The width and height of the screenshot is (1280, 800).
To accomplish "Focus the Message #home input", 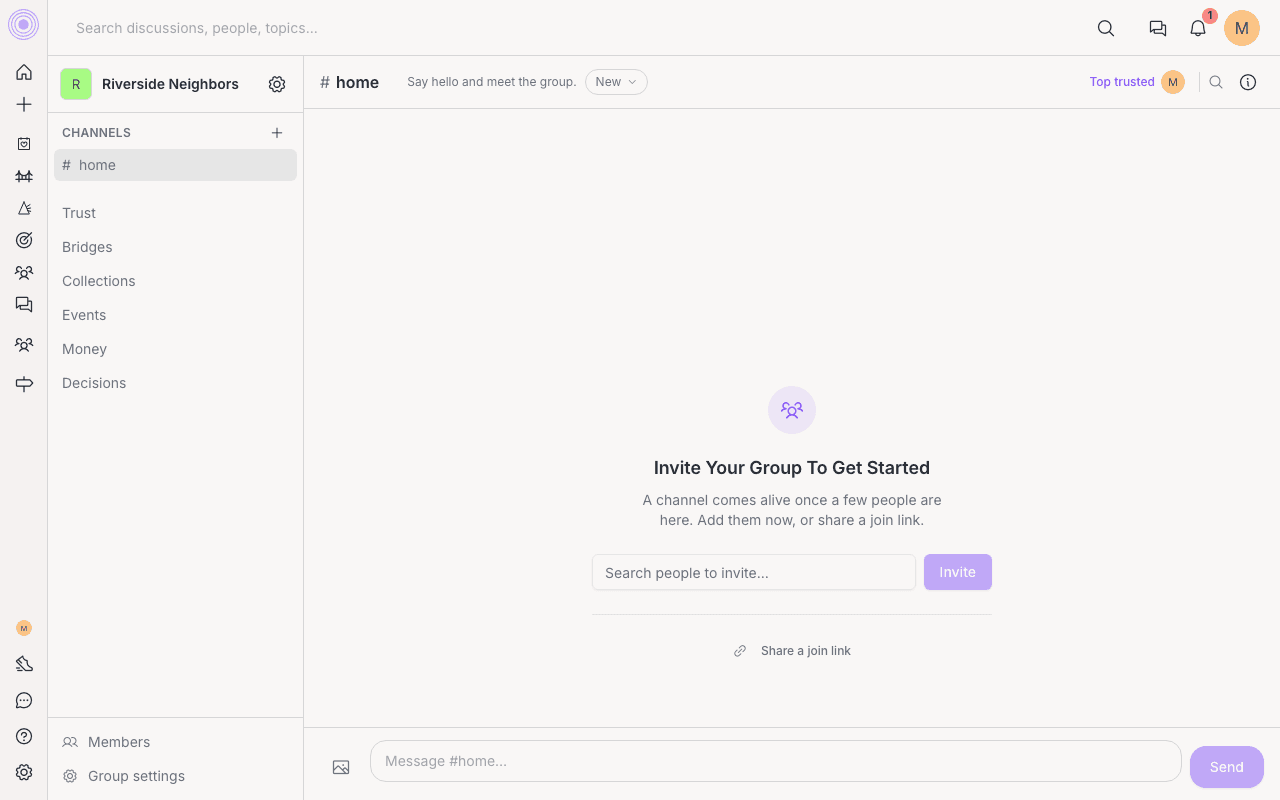I will click(776, 761).
